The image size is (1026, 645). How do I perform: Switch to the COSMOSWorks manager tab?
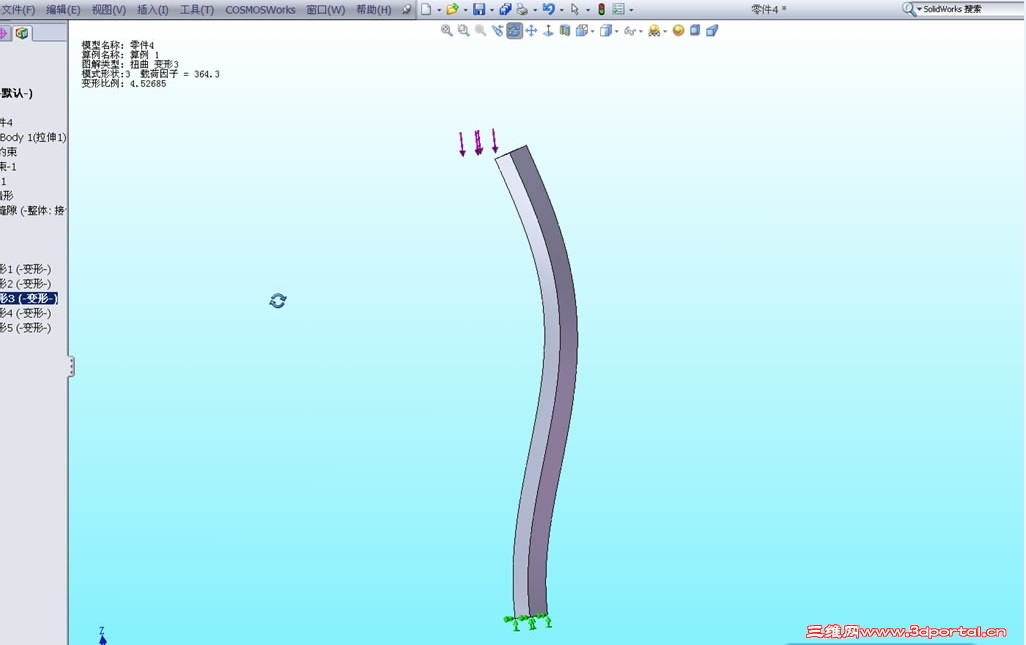(x=22, y=33)
